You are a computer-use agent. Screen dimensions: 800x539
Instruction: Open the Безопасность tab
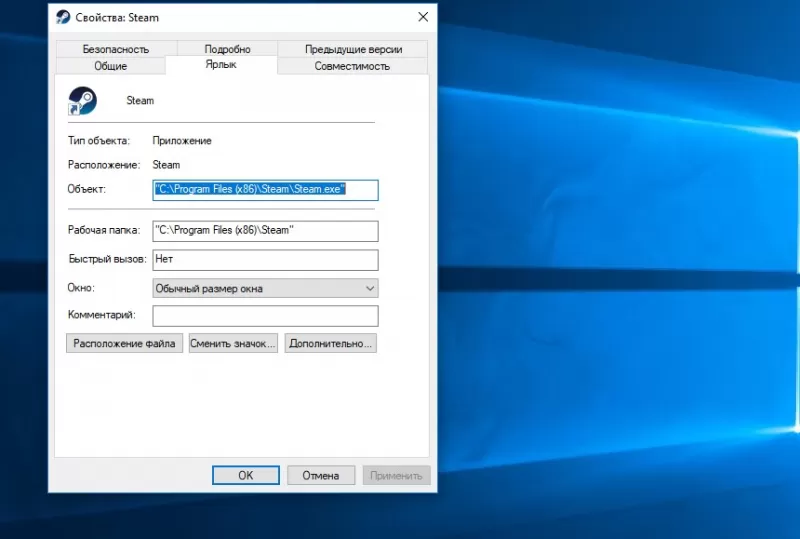(x=116, y=49)
